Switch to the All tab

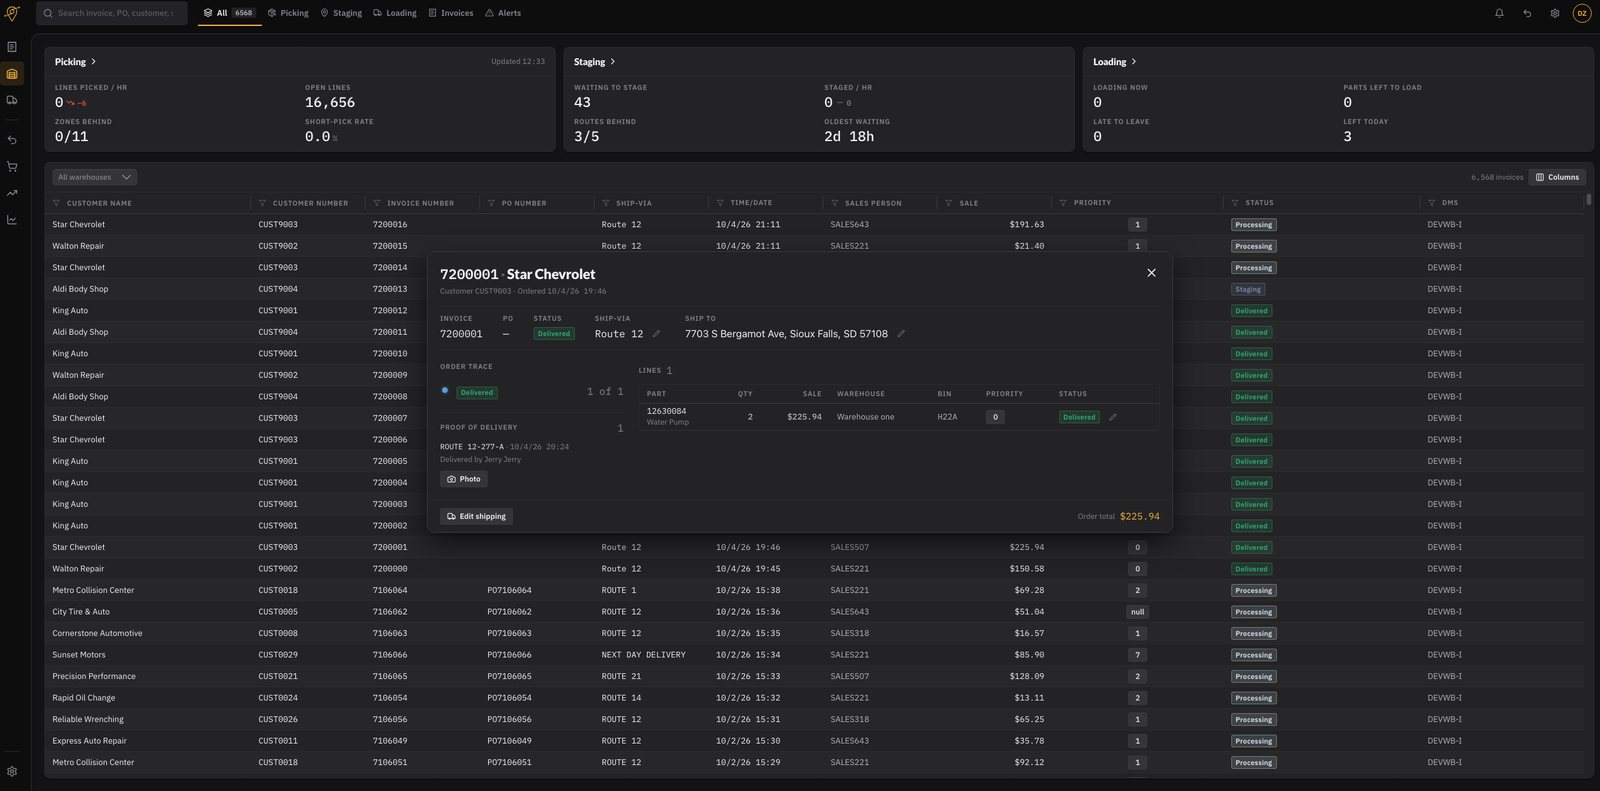coord(229,13)
